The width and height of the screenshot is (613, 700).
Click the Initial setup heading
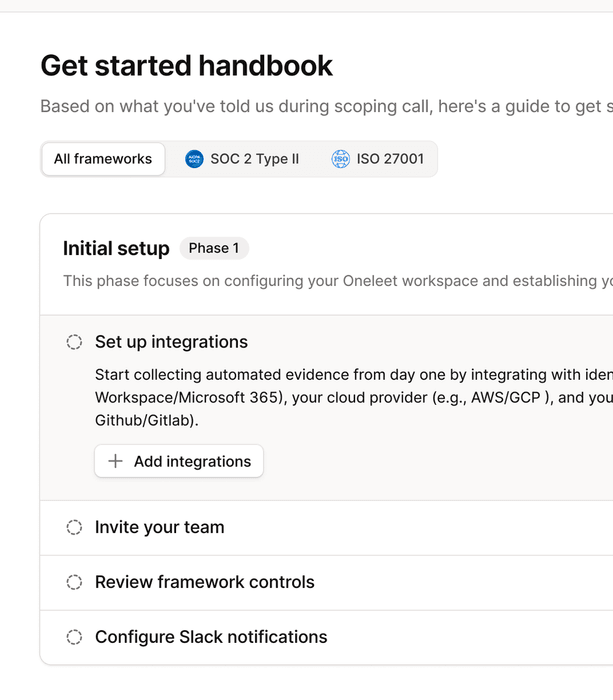116,248
